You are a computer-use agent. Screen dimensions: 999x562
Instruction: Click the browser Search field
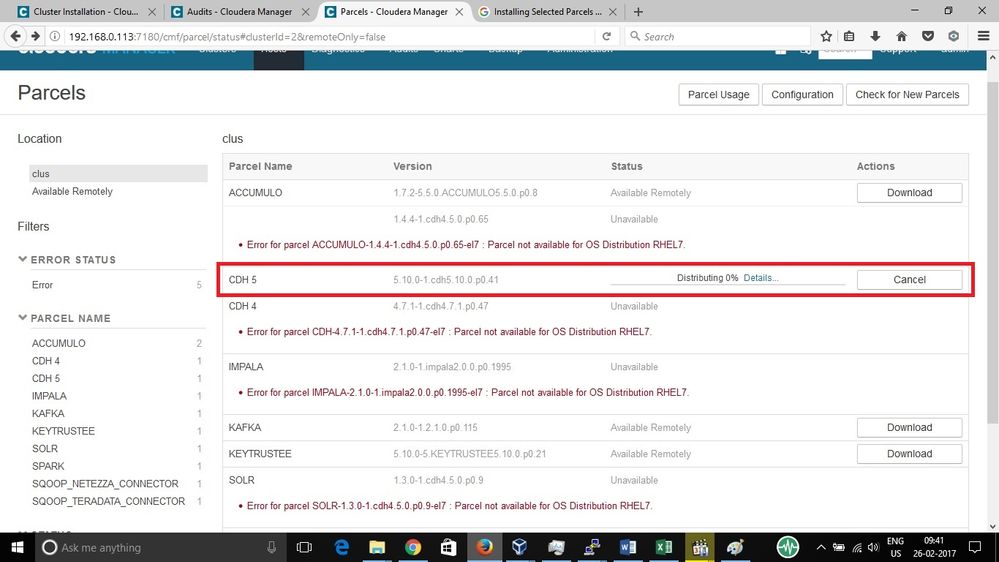pos(719,36)
